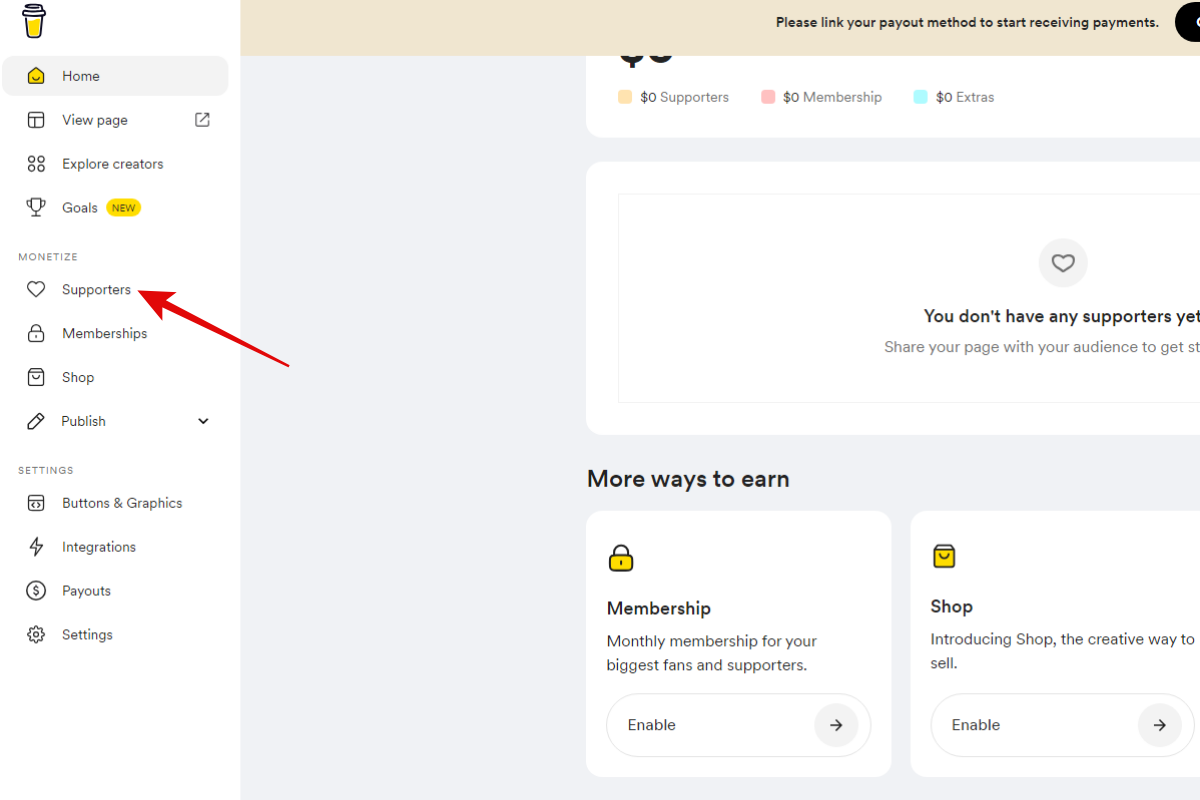Screen dimensions: 1200x800
Task: Click the NEW badge next to Goals
Action: pos(124,208)
